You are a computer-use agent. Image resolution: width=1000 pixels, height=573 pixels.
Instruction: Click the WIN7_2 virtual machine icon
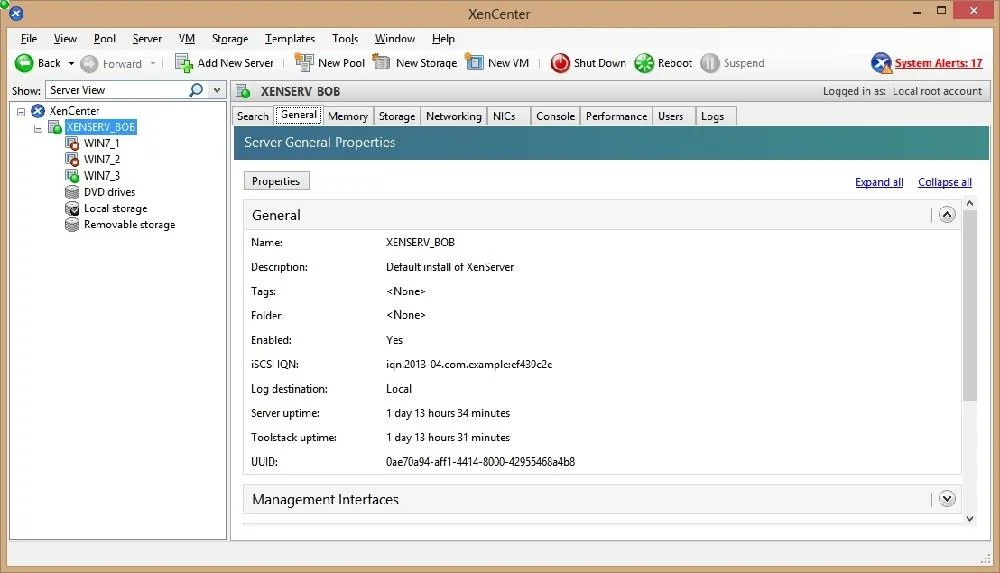coord(72,159)
